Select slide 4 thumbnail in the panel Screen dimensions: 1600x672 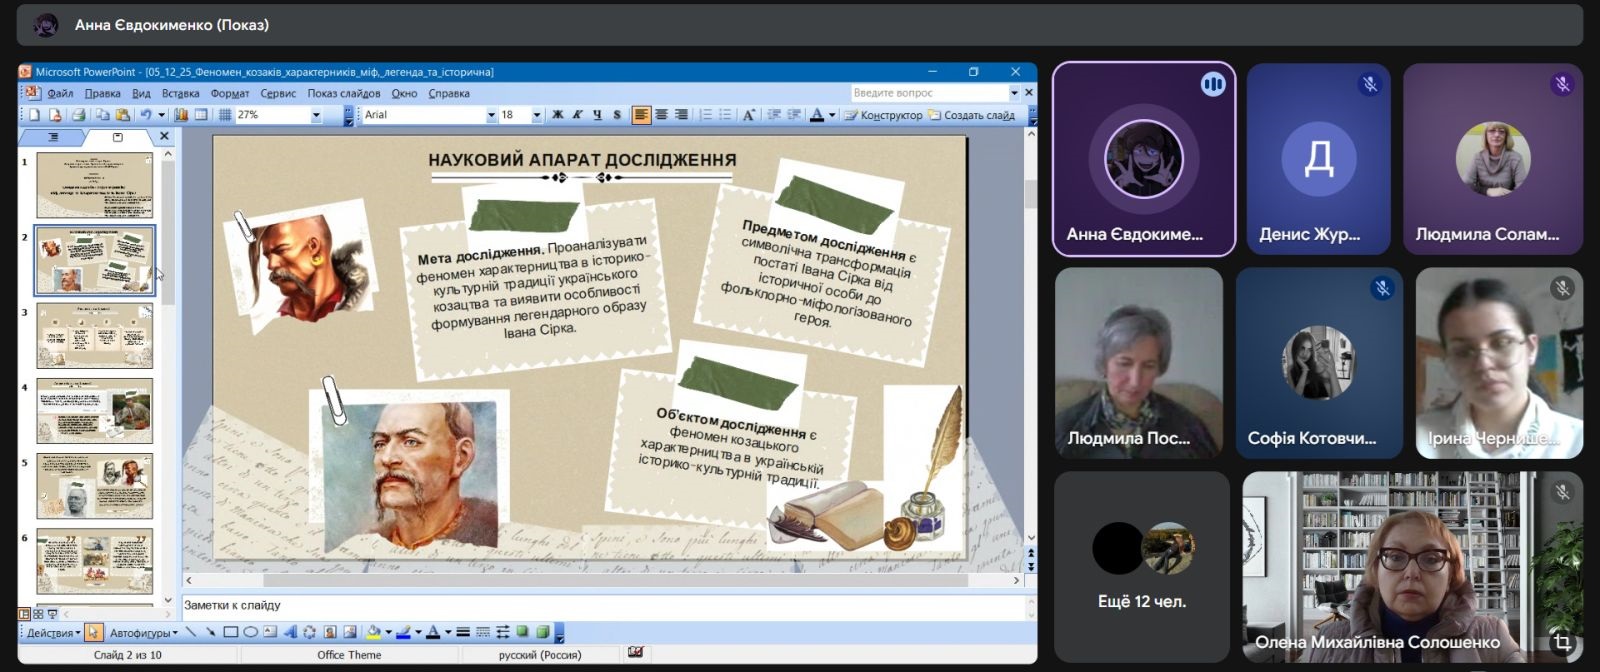click(94, 411)
